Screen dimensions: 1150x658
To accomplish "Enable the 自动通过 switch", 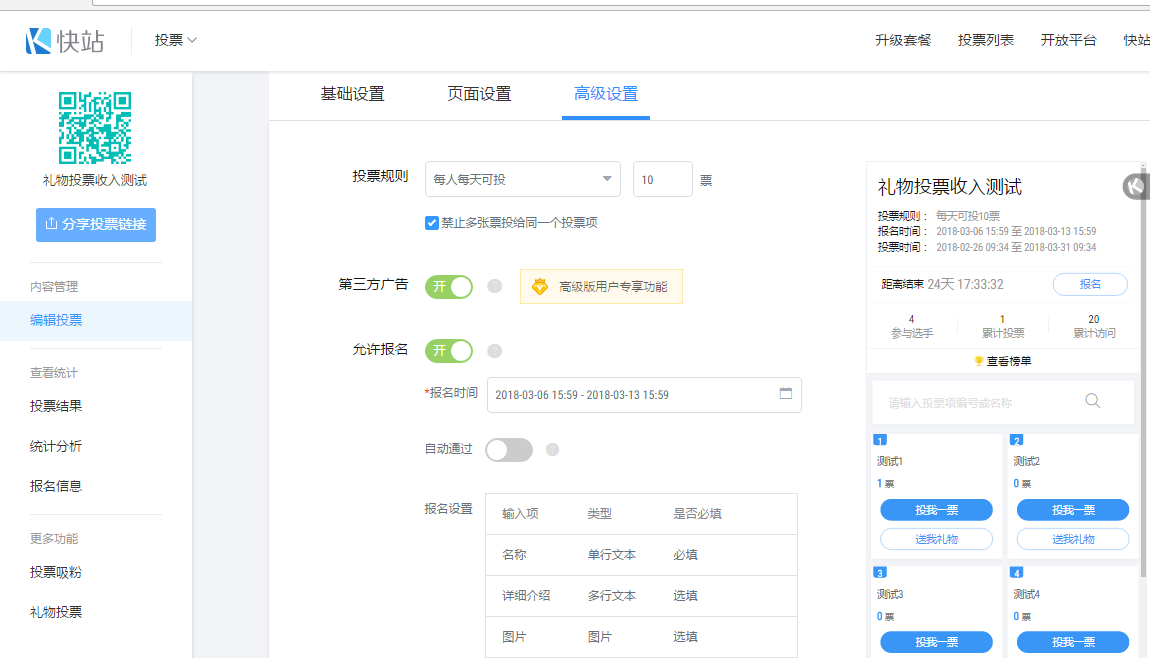I will (x=508, y=450).
